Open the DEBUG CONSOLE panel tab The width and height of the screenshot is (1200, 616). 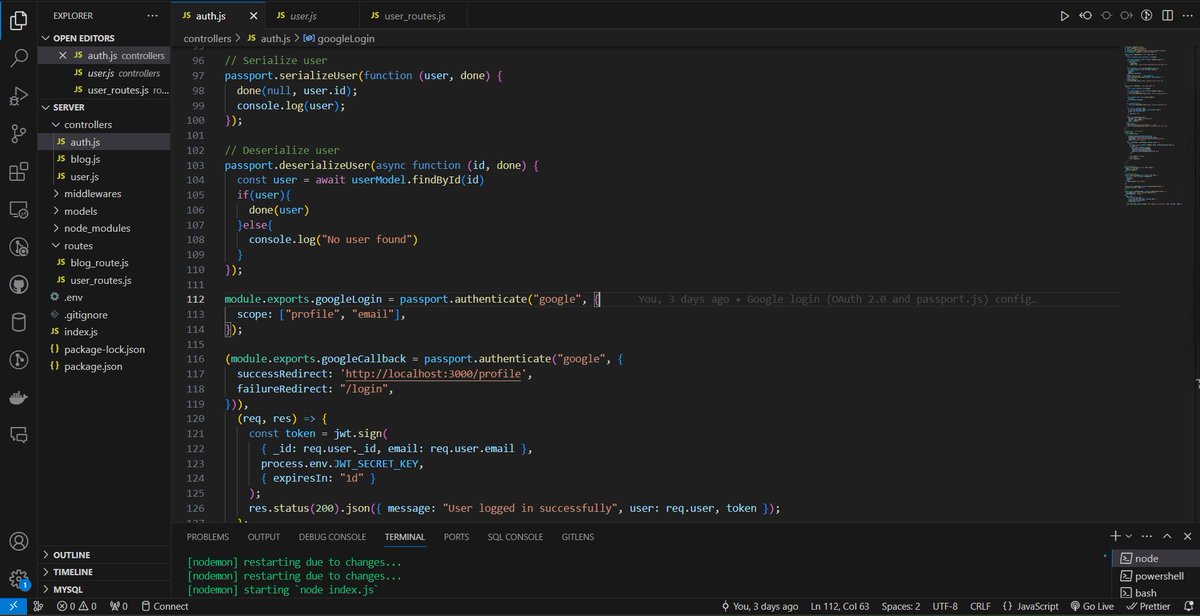point(332,537)
